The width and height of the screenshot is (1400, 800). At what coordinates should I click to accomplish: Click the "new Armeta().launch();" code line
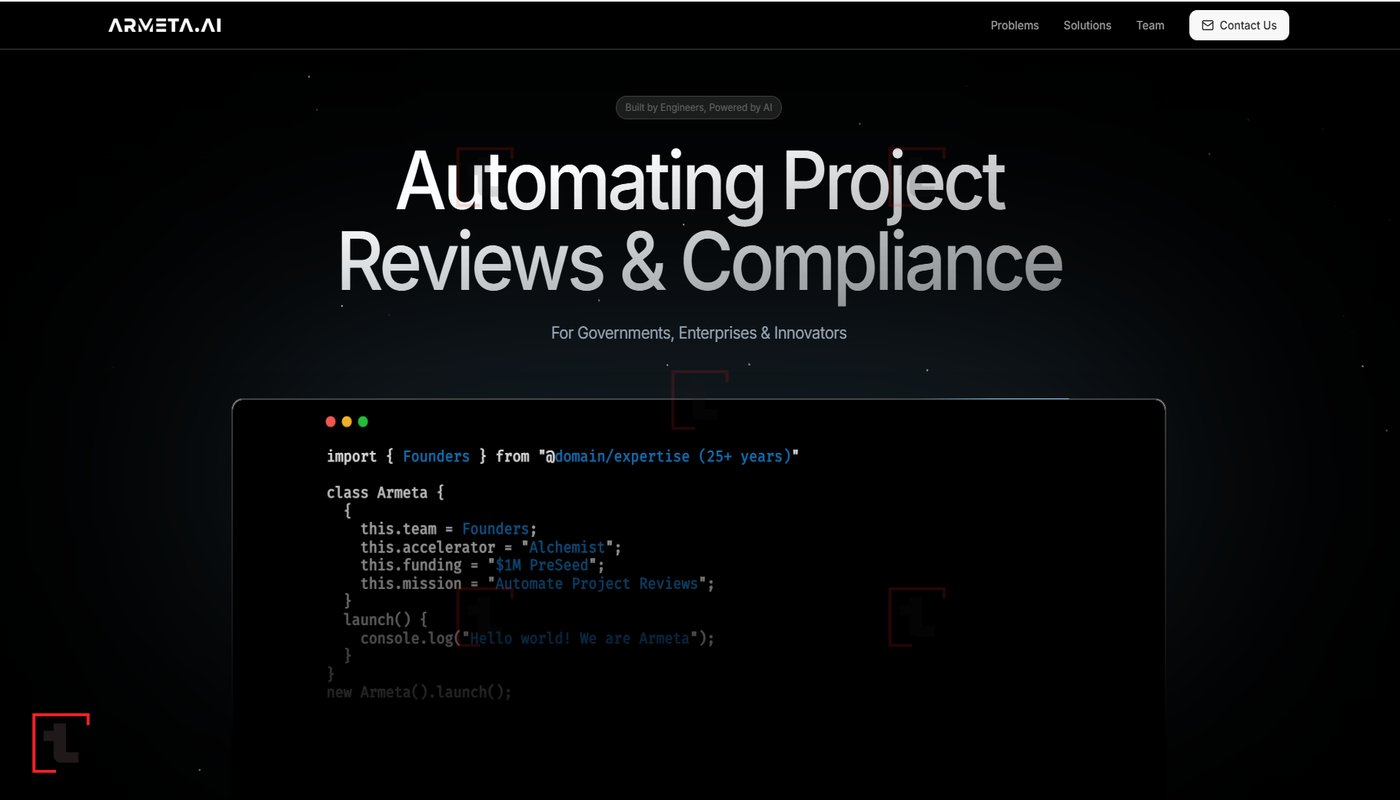[419, 692]
